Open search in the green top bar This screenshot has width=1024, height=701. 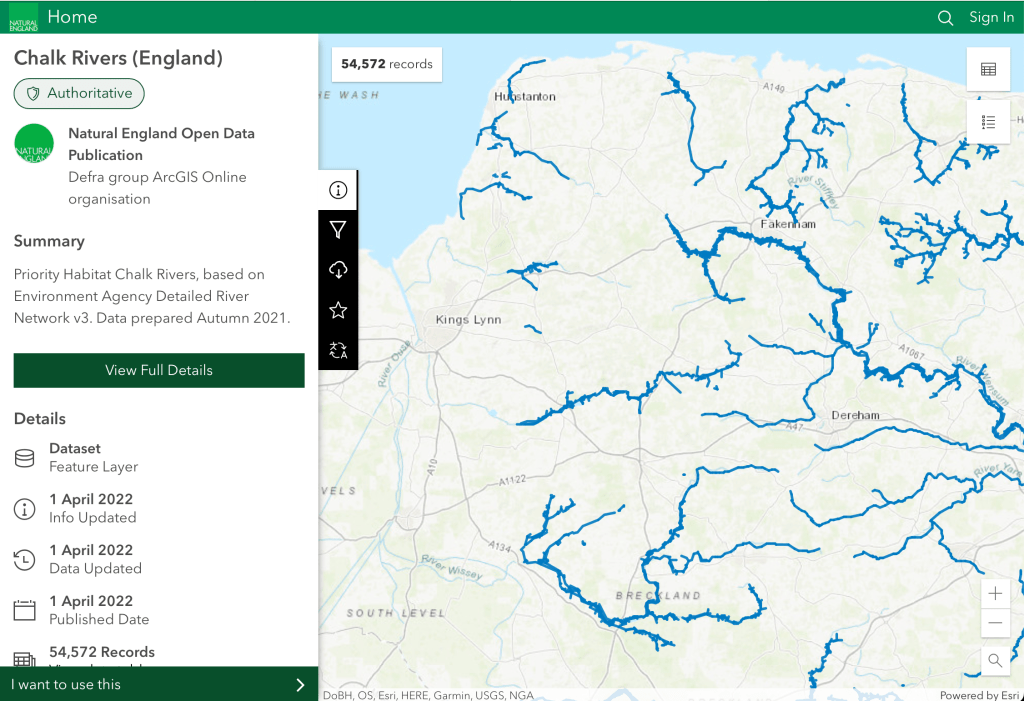click(945, 17)
